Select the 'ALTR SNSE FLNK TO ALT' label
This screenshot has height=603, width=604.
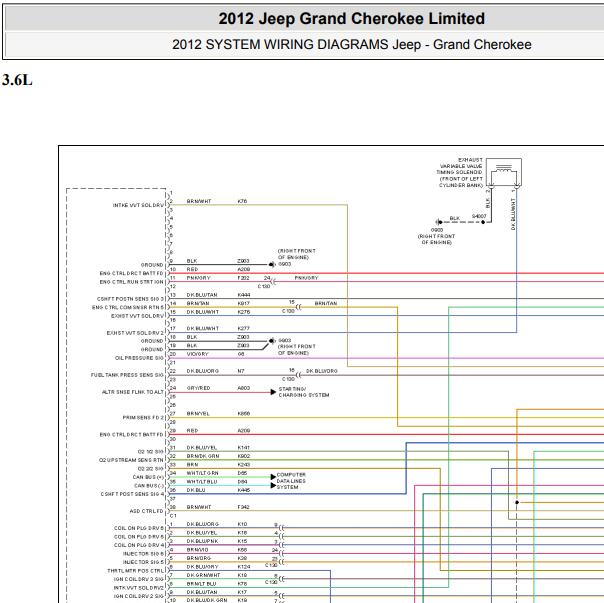(x=133, y=392)
